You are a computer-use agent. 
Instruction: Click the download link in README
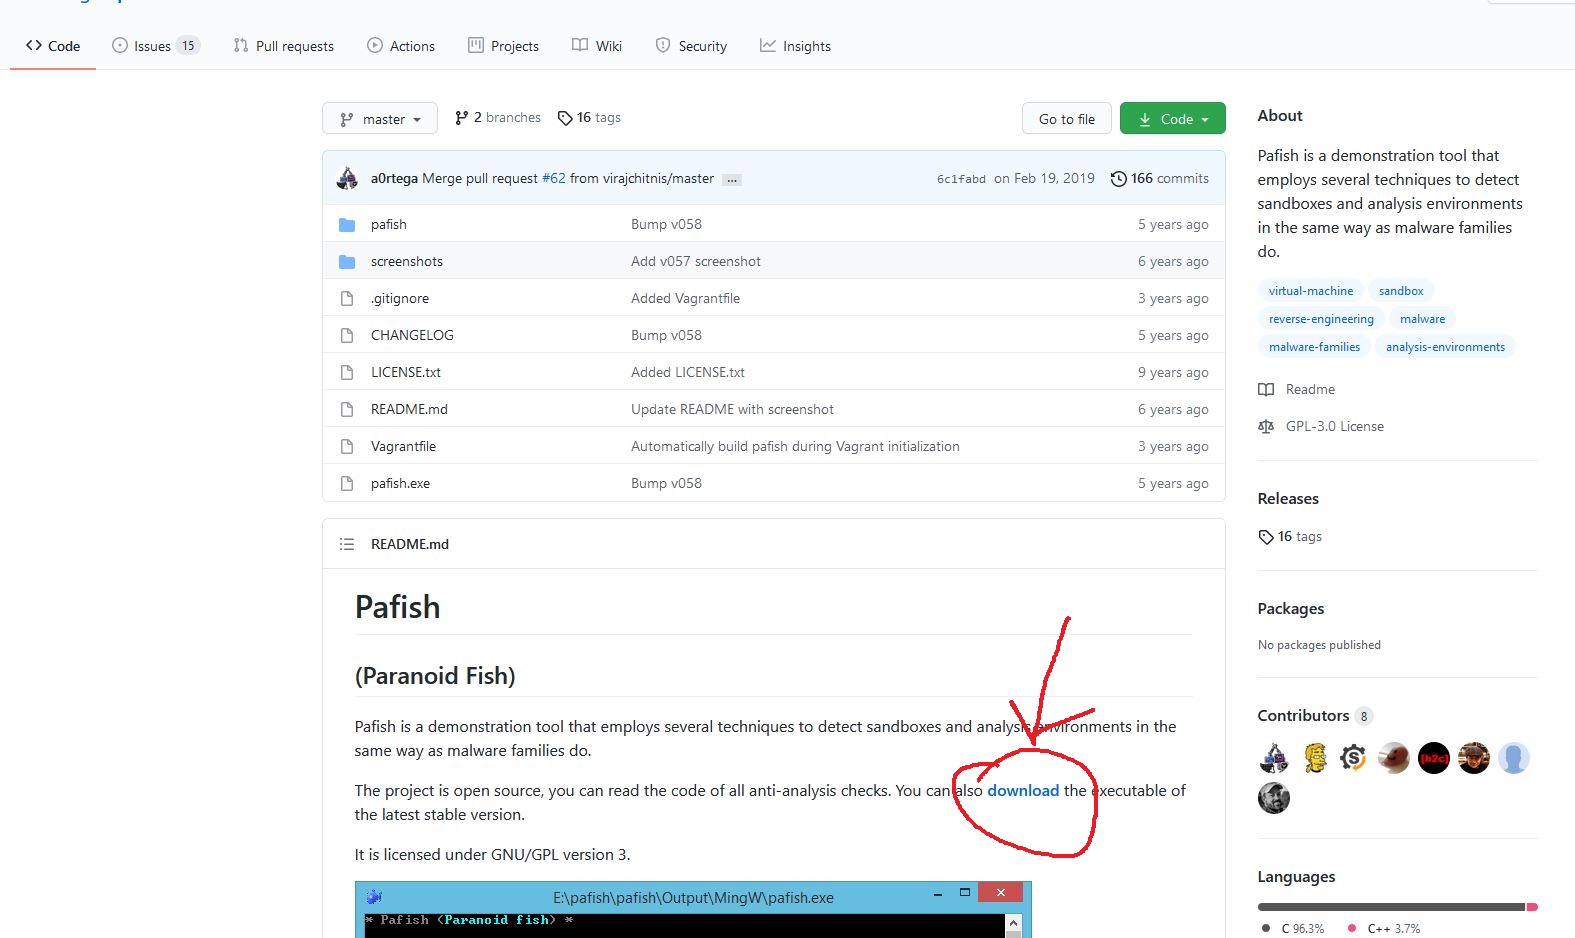(1023, 791)
